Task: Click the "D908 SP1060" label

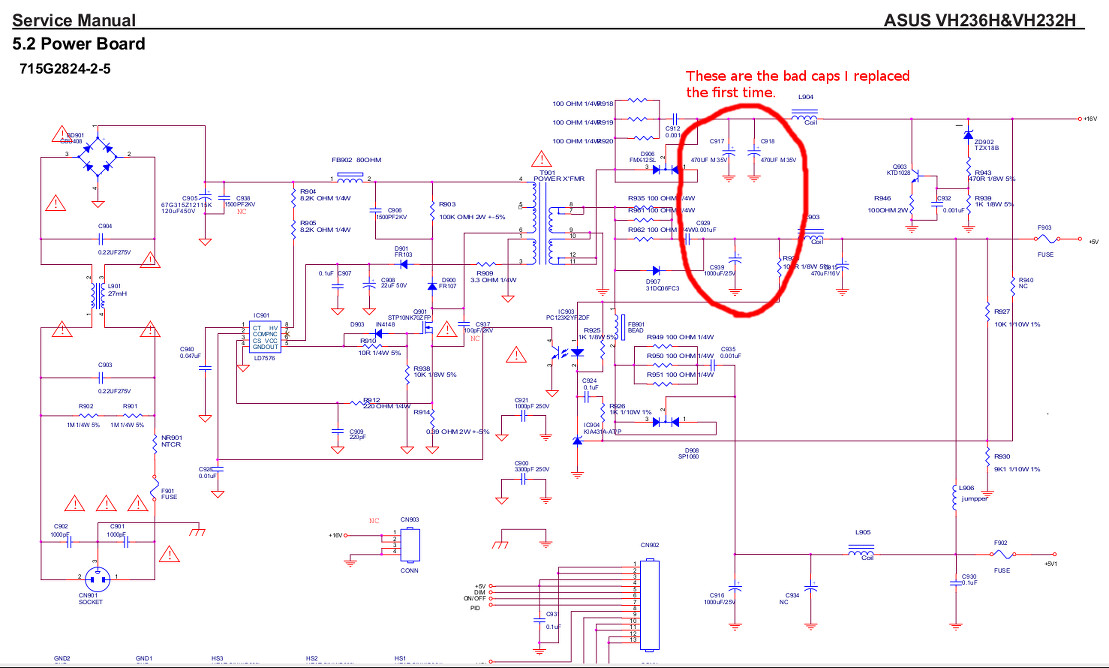Action: point(689,454)
